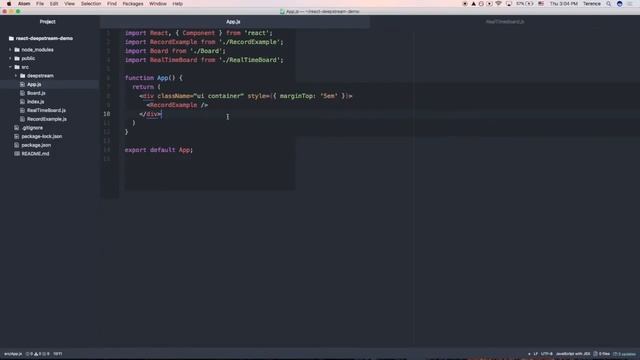This screenshot has width=640, height=360.
Task: Click line number 10 in gutter
Action: click(x=107, y=114)
